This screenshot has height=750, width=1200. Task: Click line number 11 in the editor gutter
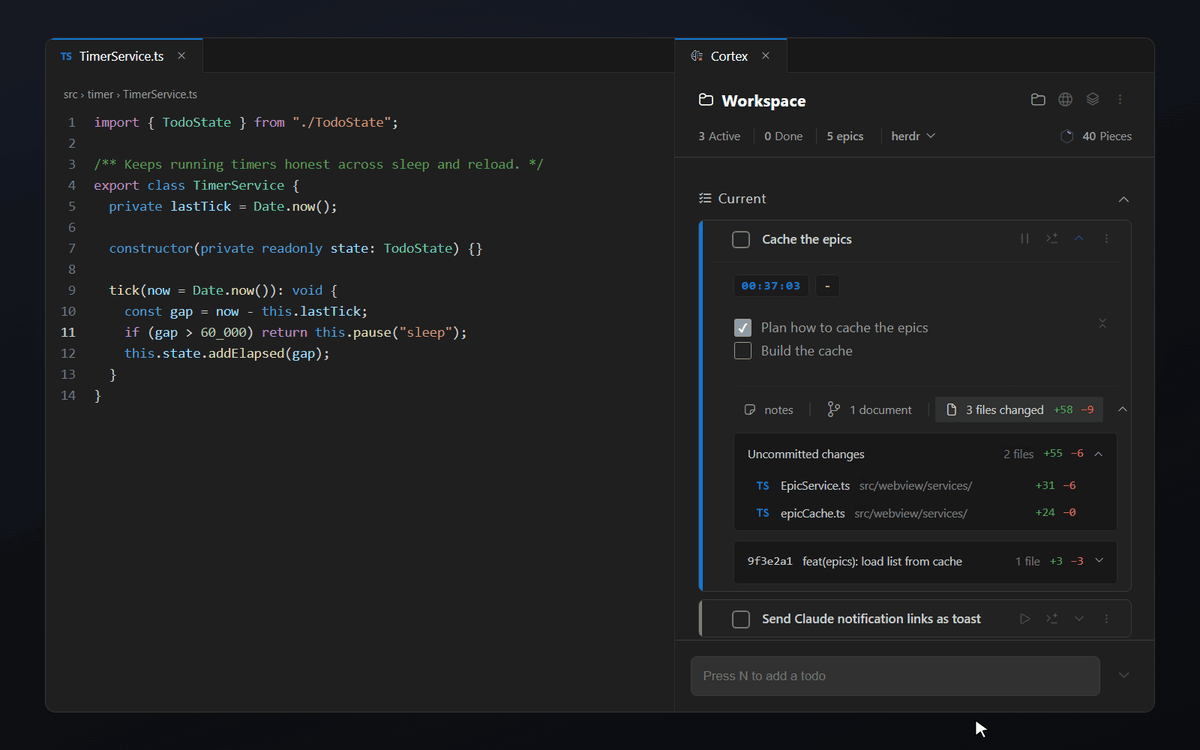68,332
